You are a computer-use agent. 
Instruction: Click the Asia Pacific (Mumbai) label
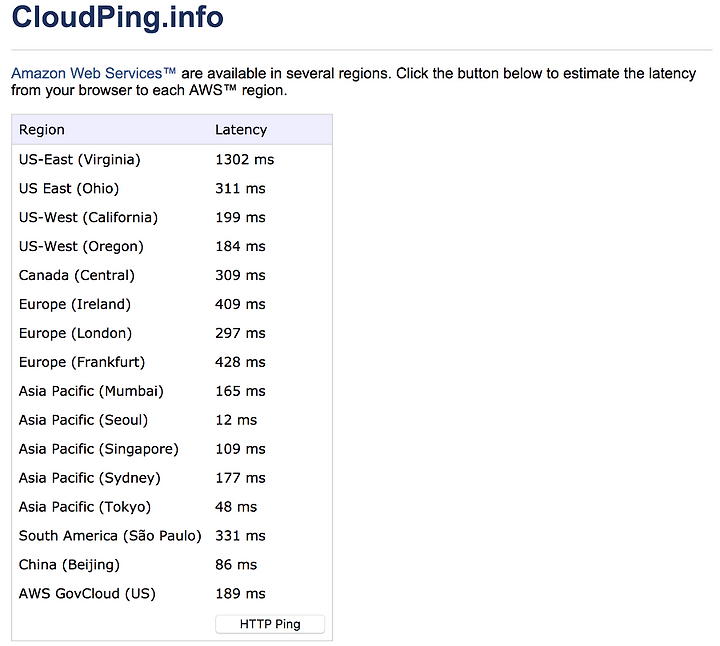click(91, 391)
